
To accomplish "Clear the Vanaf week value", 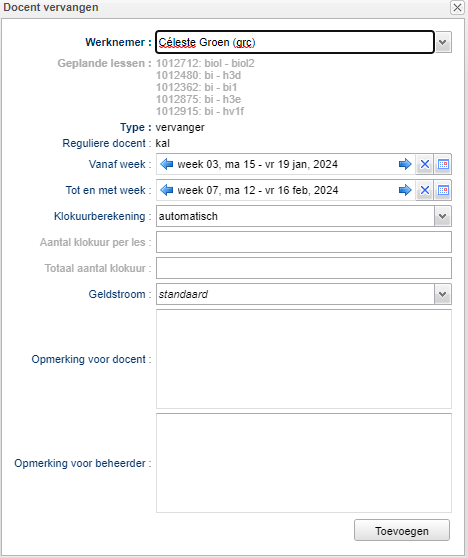I will pos(425,164).
